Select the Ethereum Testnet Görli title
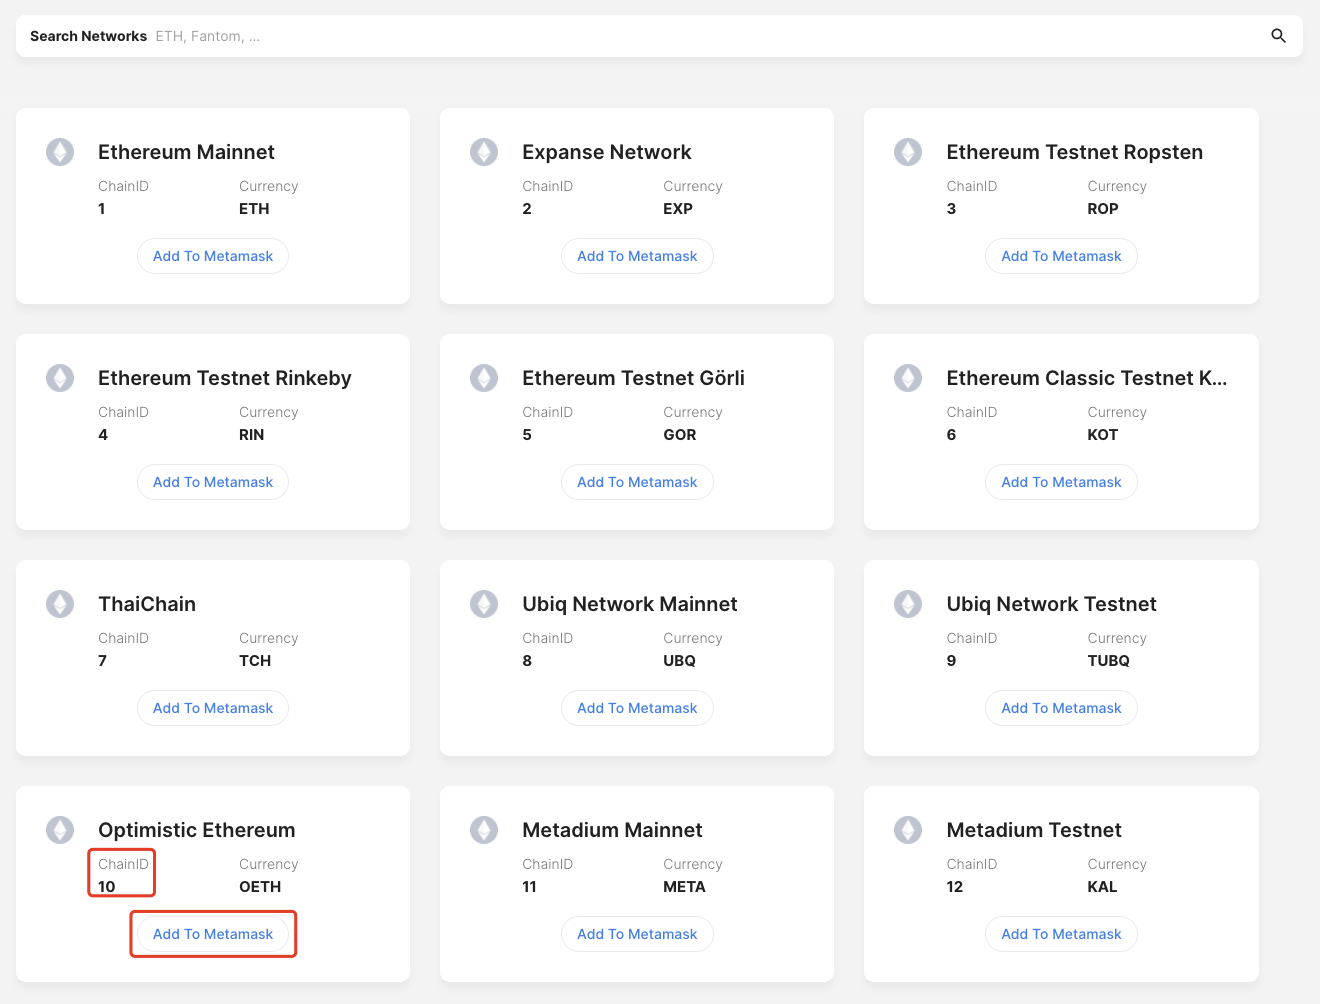 point(633,378)
